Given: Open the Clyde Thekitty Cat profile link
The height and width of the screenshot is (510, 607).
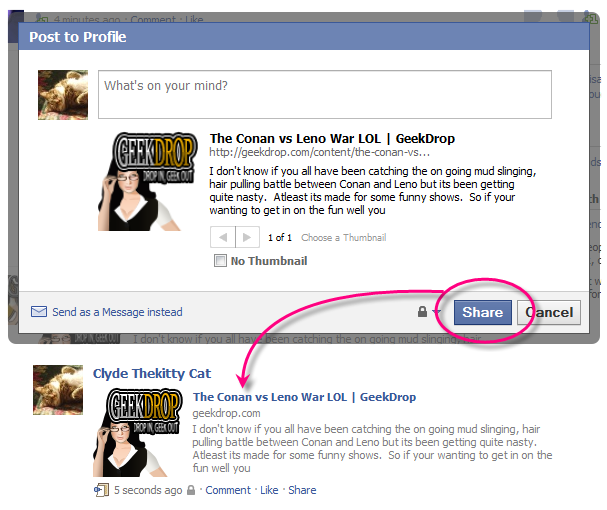Looking at the screenshot, I should 152,374.
